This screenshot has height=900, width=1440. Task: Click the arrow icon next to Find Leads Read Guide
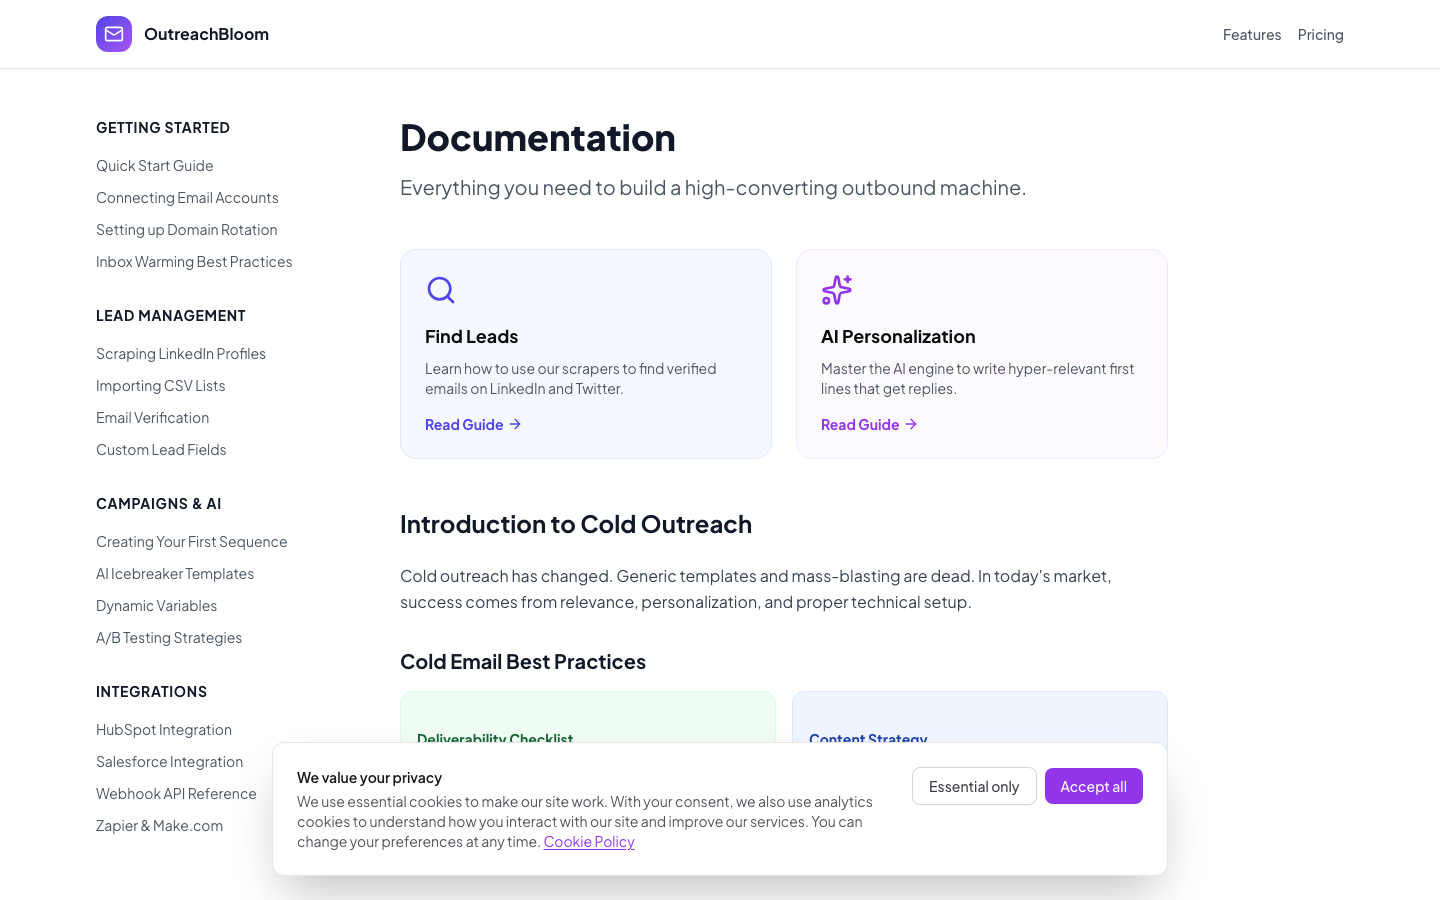click(515, 424)
